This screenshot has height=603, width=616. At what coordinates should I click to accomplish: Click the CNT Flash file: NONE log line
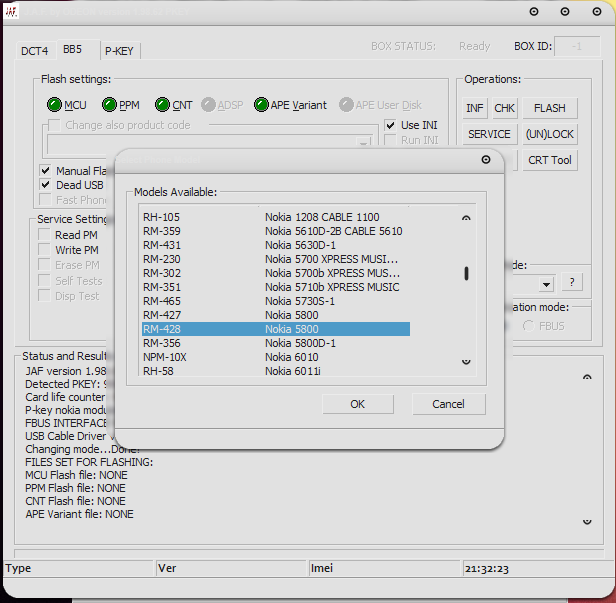(x=75, y=501)
